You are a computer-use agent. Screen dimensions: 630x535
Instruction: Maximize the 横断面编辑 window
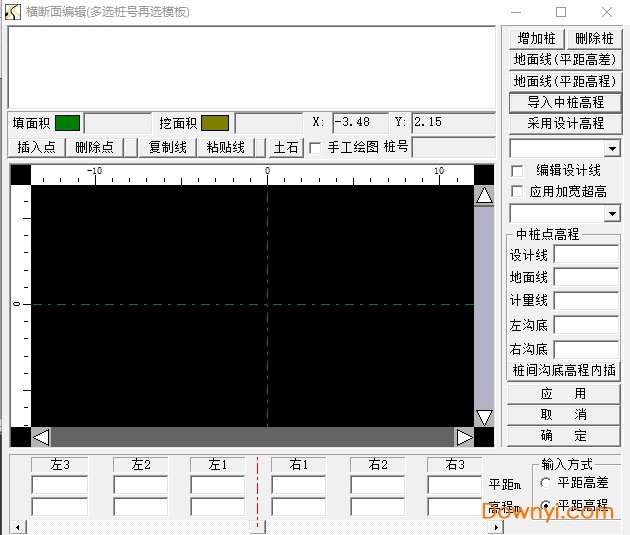pos(561,12)
